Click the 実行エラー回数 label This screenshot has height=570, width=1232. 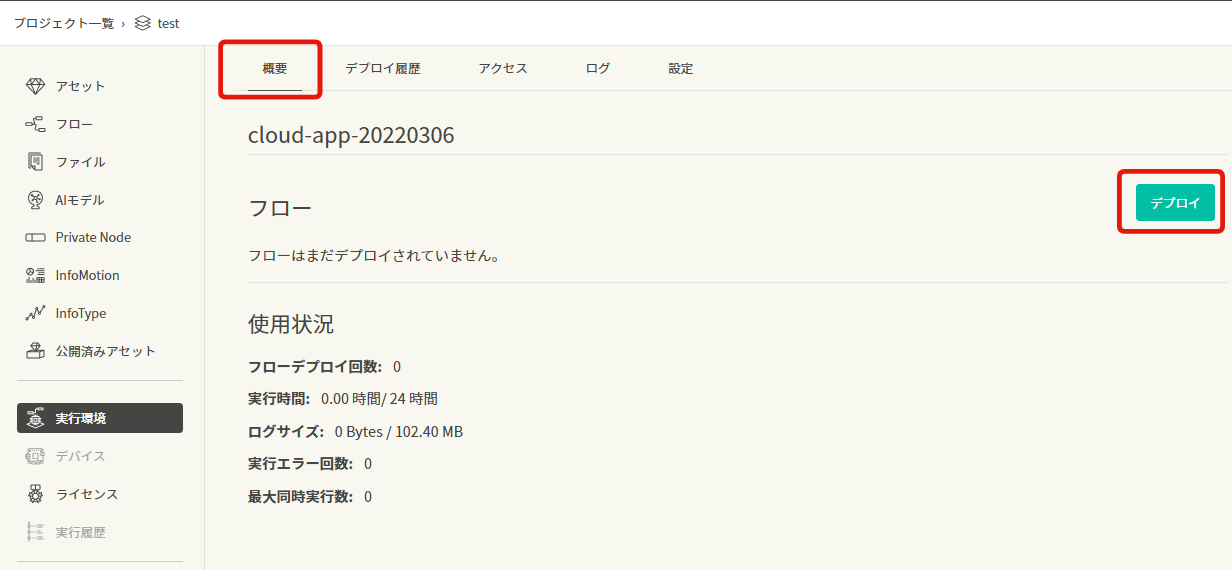pyautogui.click(x=301, y=464)
